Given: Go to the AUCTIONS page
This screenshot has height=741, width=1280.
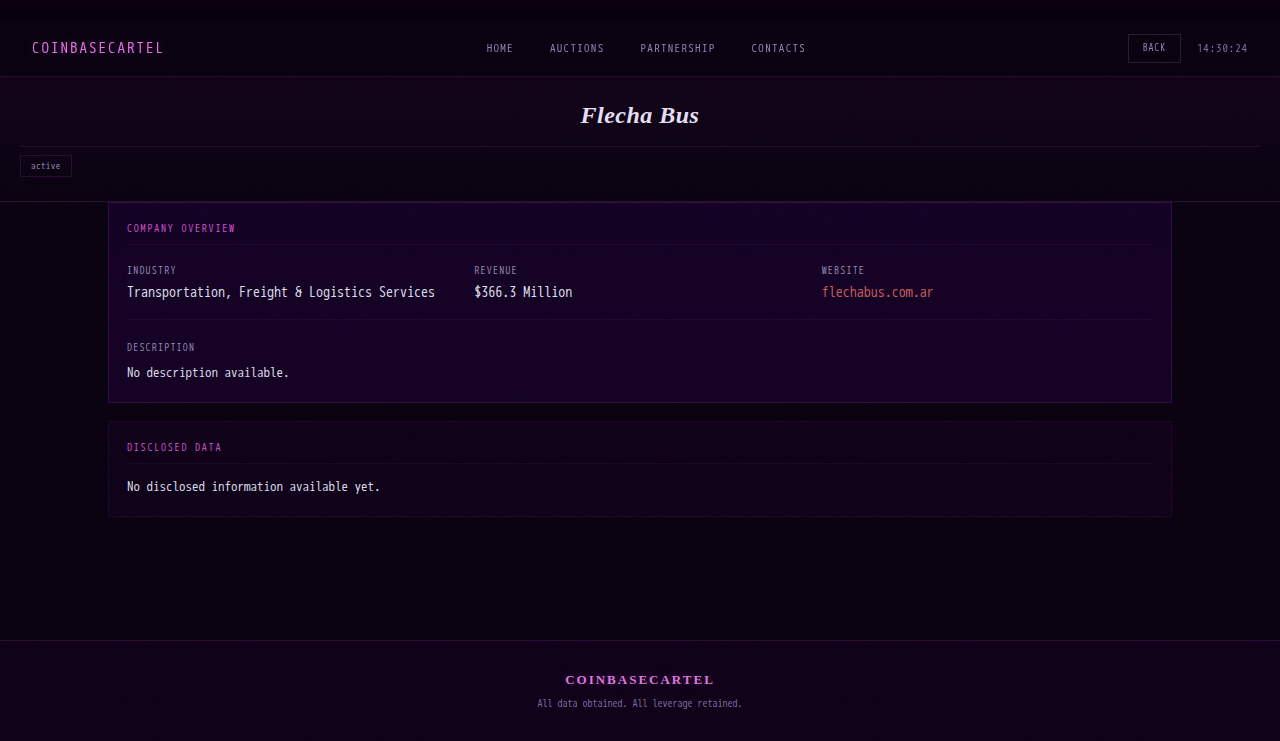Looking at the screenshot, I should pos(577,48).
